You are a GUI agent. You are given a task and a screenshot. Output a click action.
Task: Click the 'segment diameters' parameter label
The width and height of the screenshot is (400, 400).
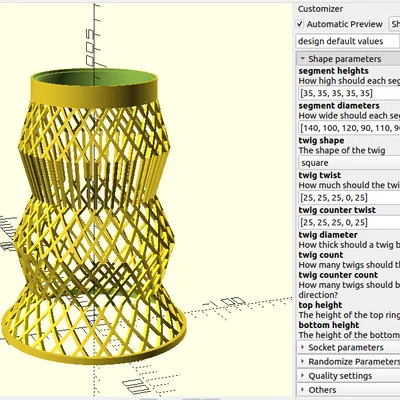point(339,106)
